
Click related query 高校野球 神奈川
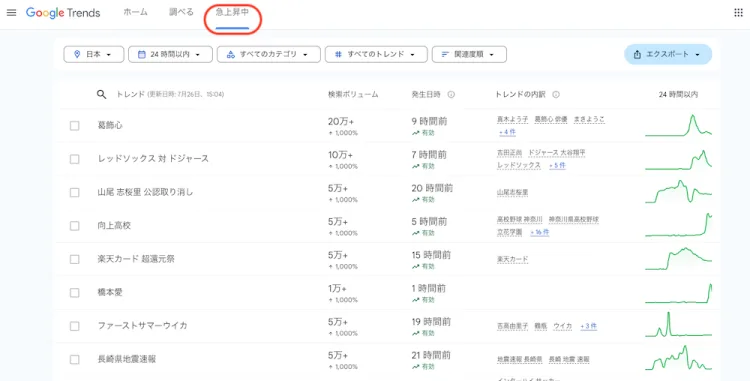pyautogui.click(x=519, y=219)
